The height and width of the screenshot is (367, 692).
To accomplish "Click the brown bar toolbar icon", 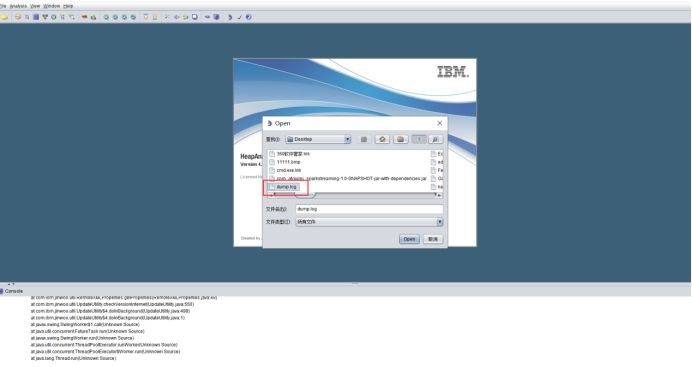I will [84, 17].
